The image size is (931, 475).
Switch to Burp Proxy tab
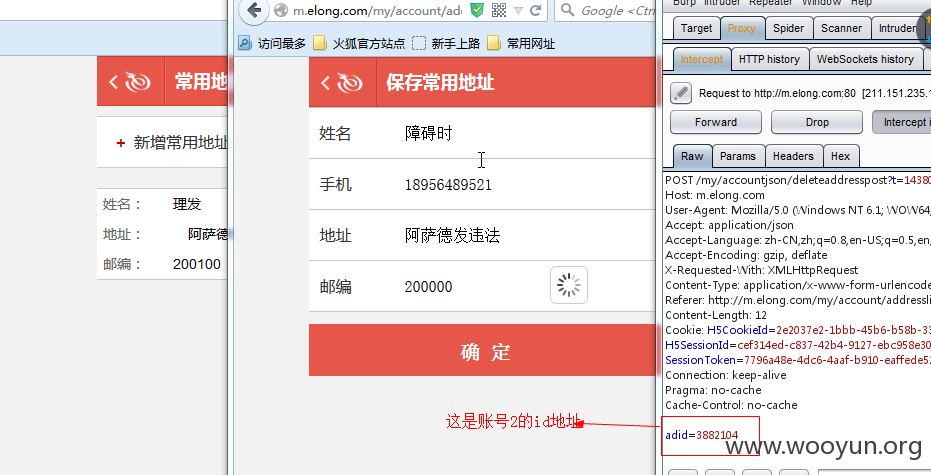(x=741, y=28)
